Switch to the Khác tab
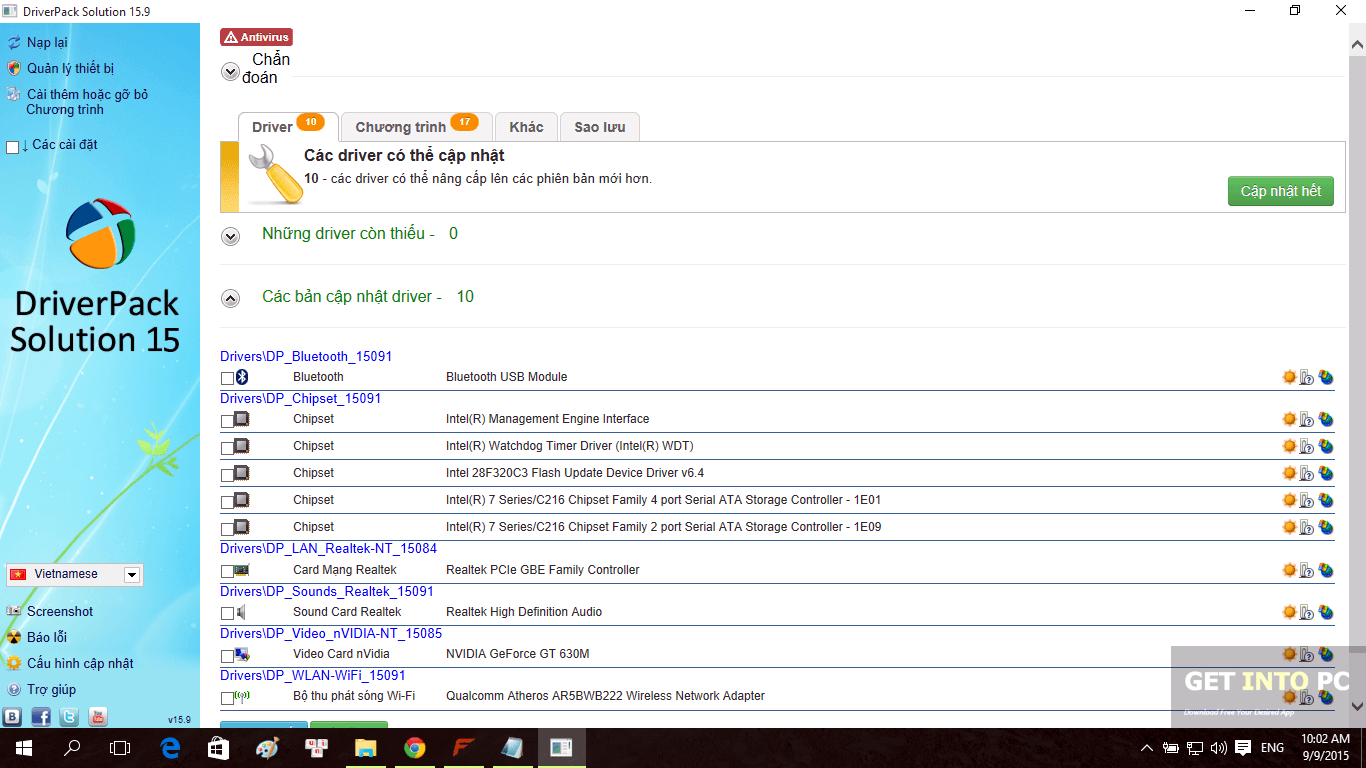This screenshot has height=768, width=1366. (526, 126)
